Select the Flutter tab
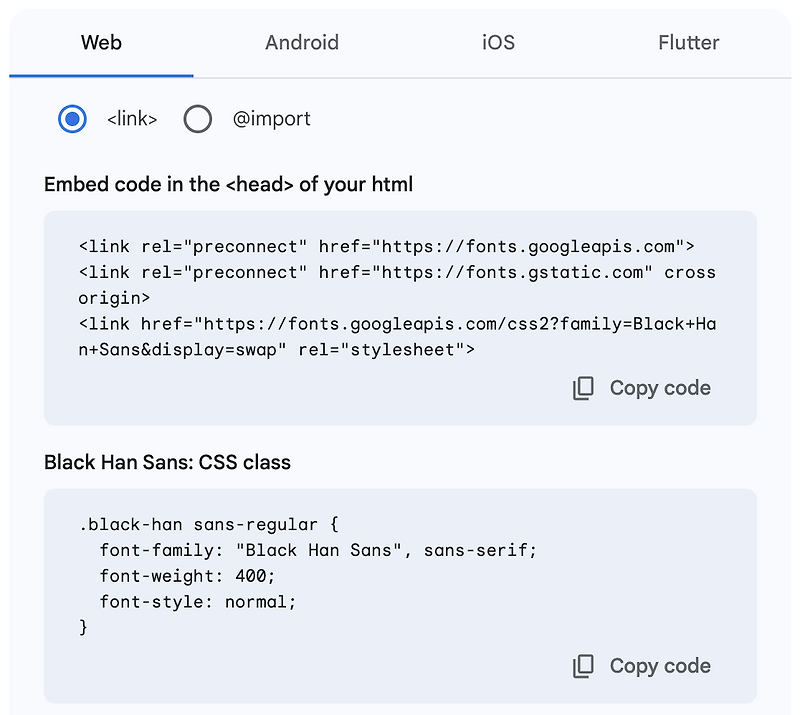Viewport: 800px width, 715px height. pyautogui.click(x=688, y=42)
